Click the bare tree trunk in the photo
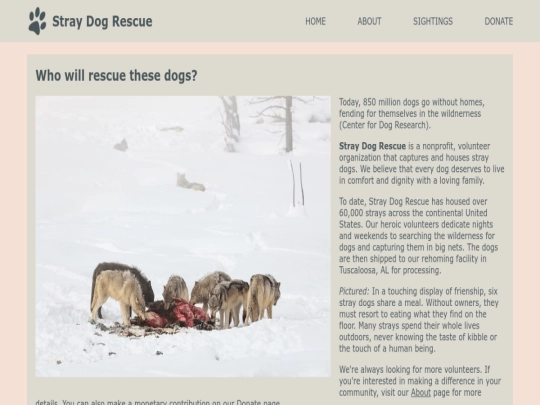This screenshot has height=405, width=540. pyautogui.click(x=289, y=124)
